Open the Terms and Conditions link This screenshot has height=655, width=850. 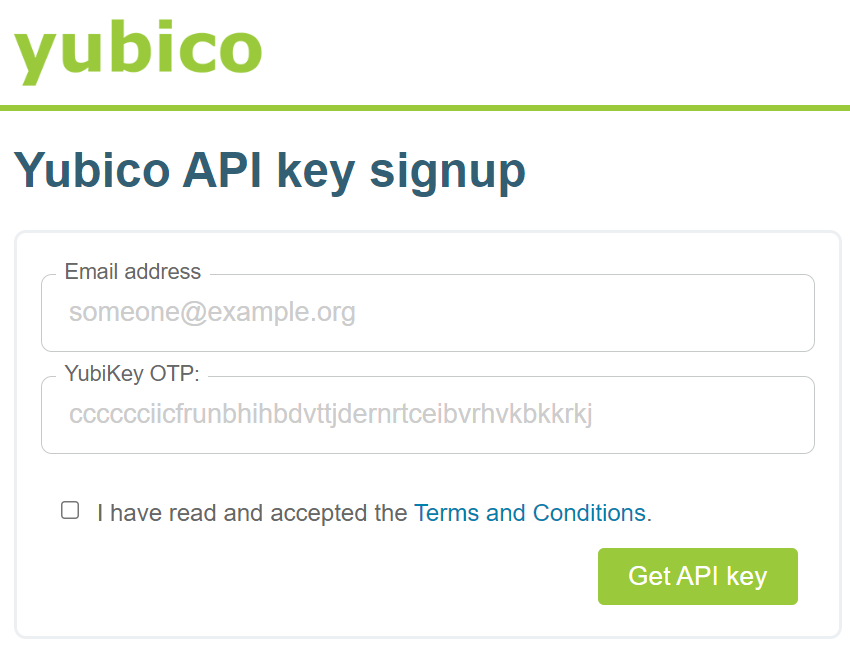point(530,513)
